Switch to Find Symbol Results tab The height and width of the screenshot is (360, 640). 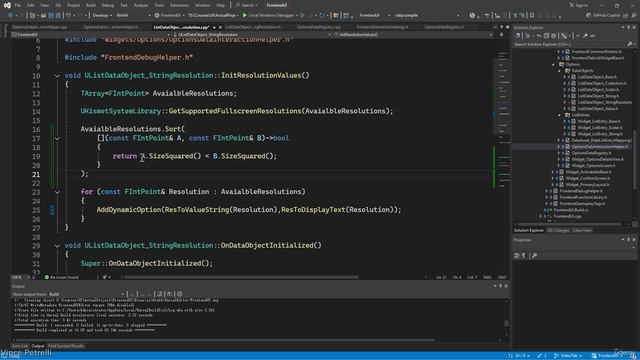tap(66, 346)
